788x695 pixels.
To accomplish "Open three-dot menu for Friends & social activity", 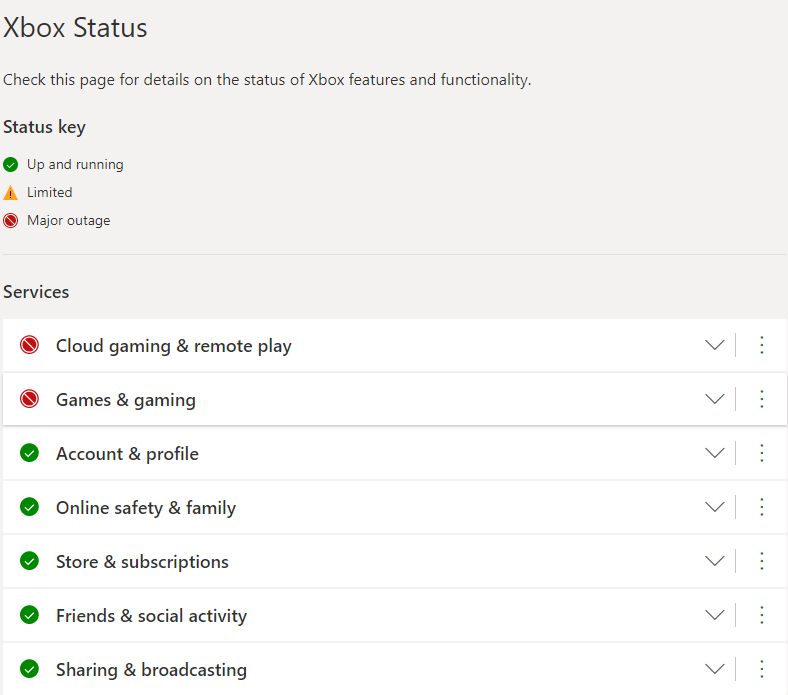I will pyautogui.click(x=762, y=615).
